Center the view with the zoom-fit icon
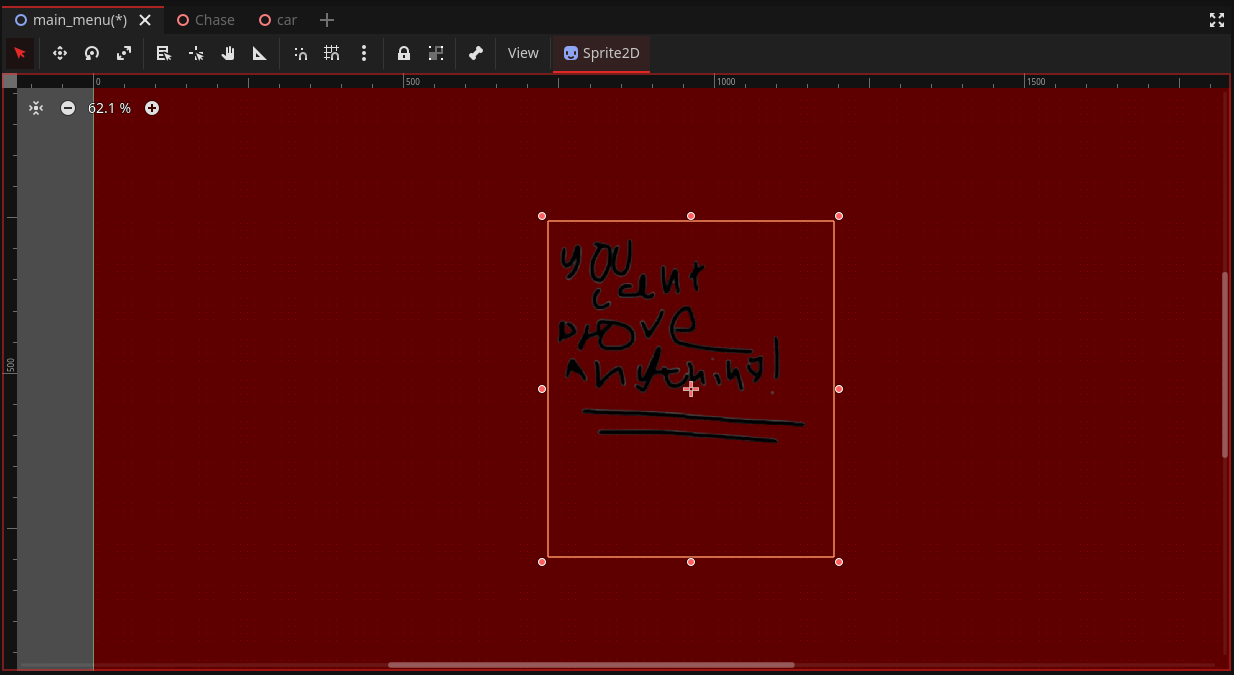Viewport: 1234px width, 675px height. [36, 108]
